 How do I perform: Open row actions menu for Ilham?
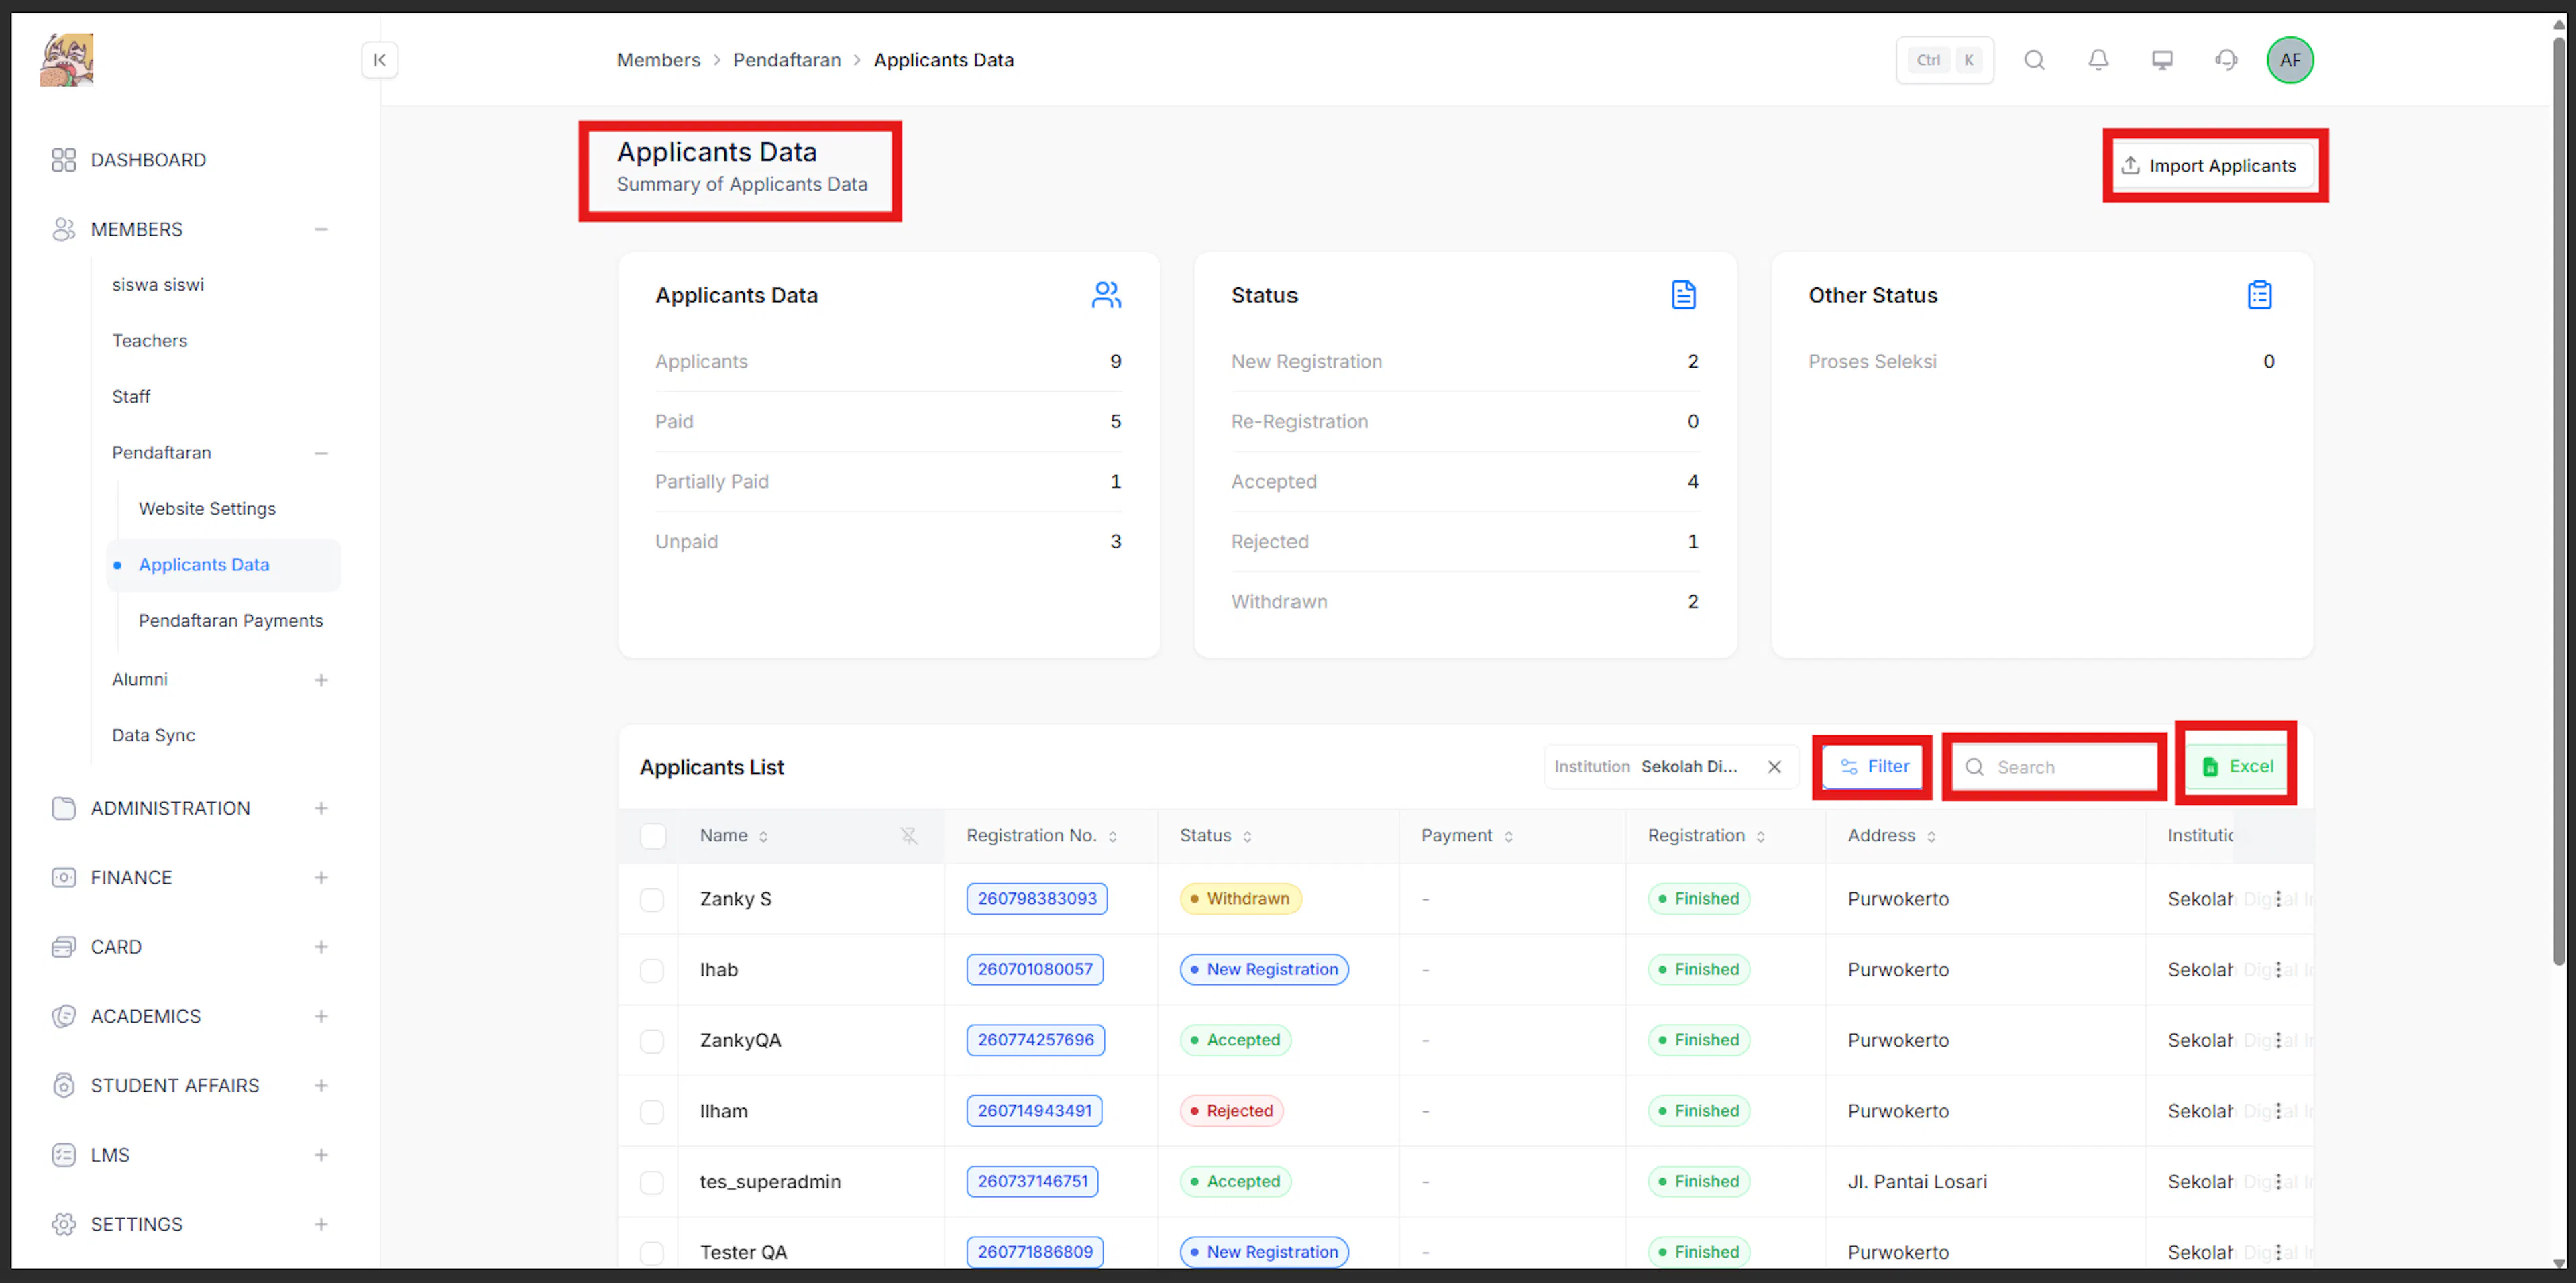[2278, 1110]
